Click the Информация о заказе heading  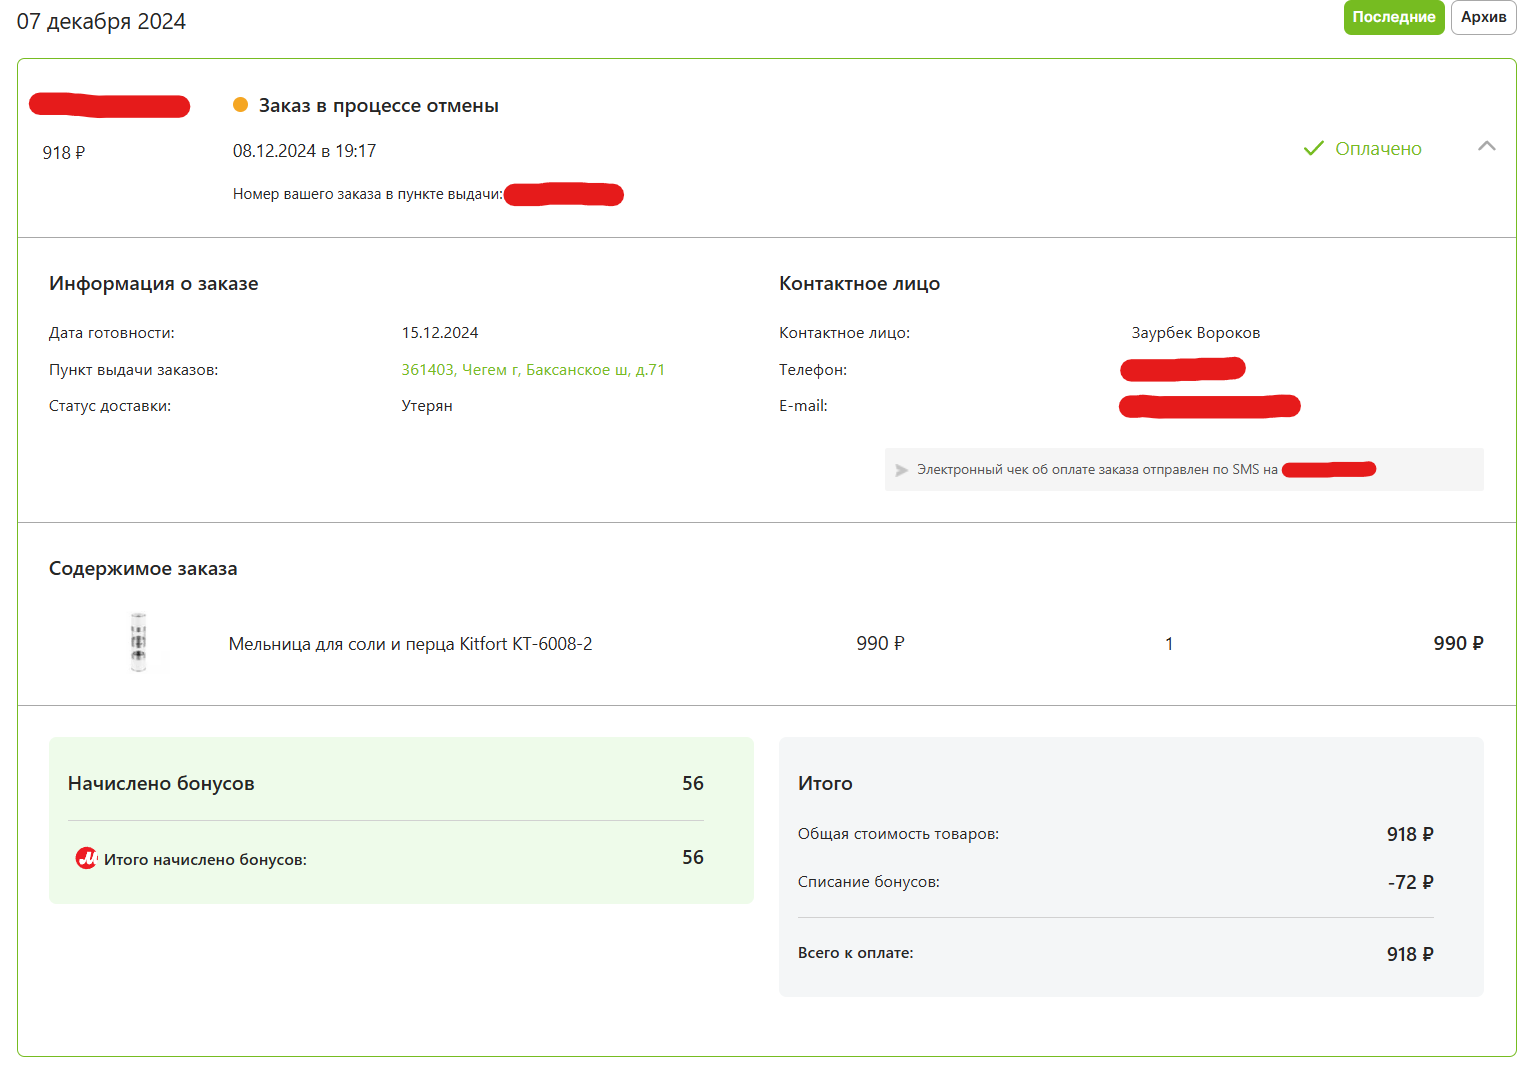click(154, 284)
